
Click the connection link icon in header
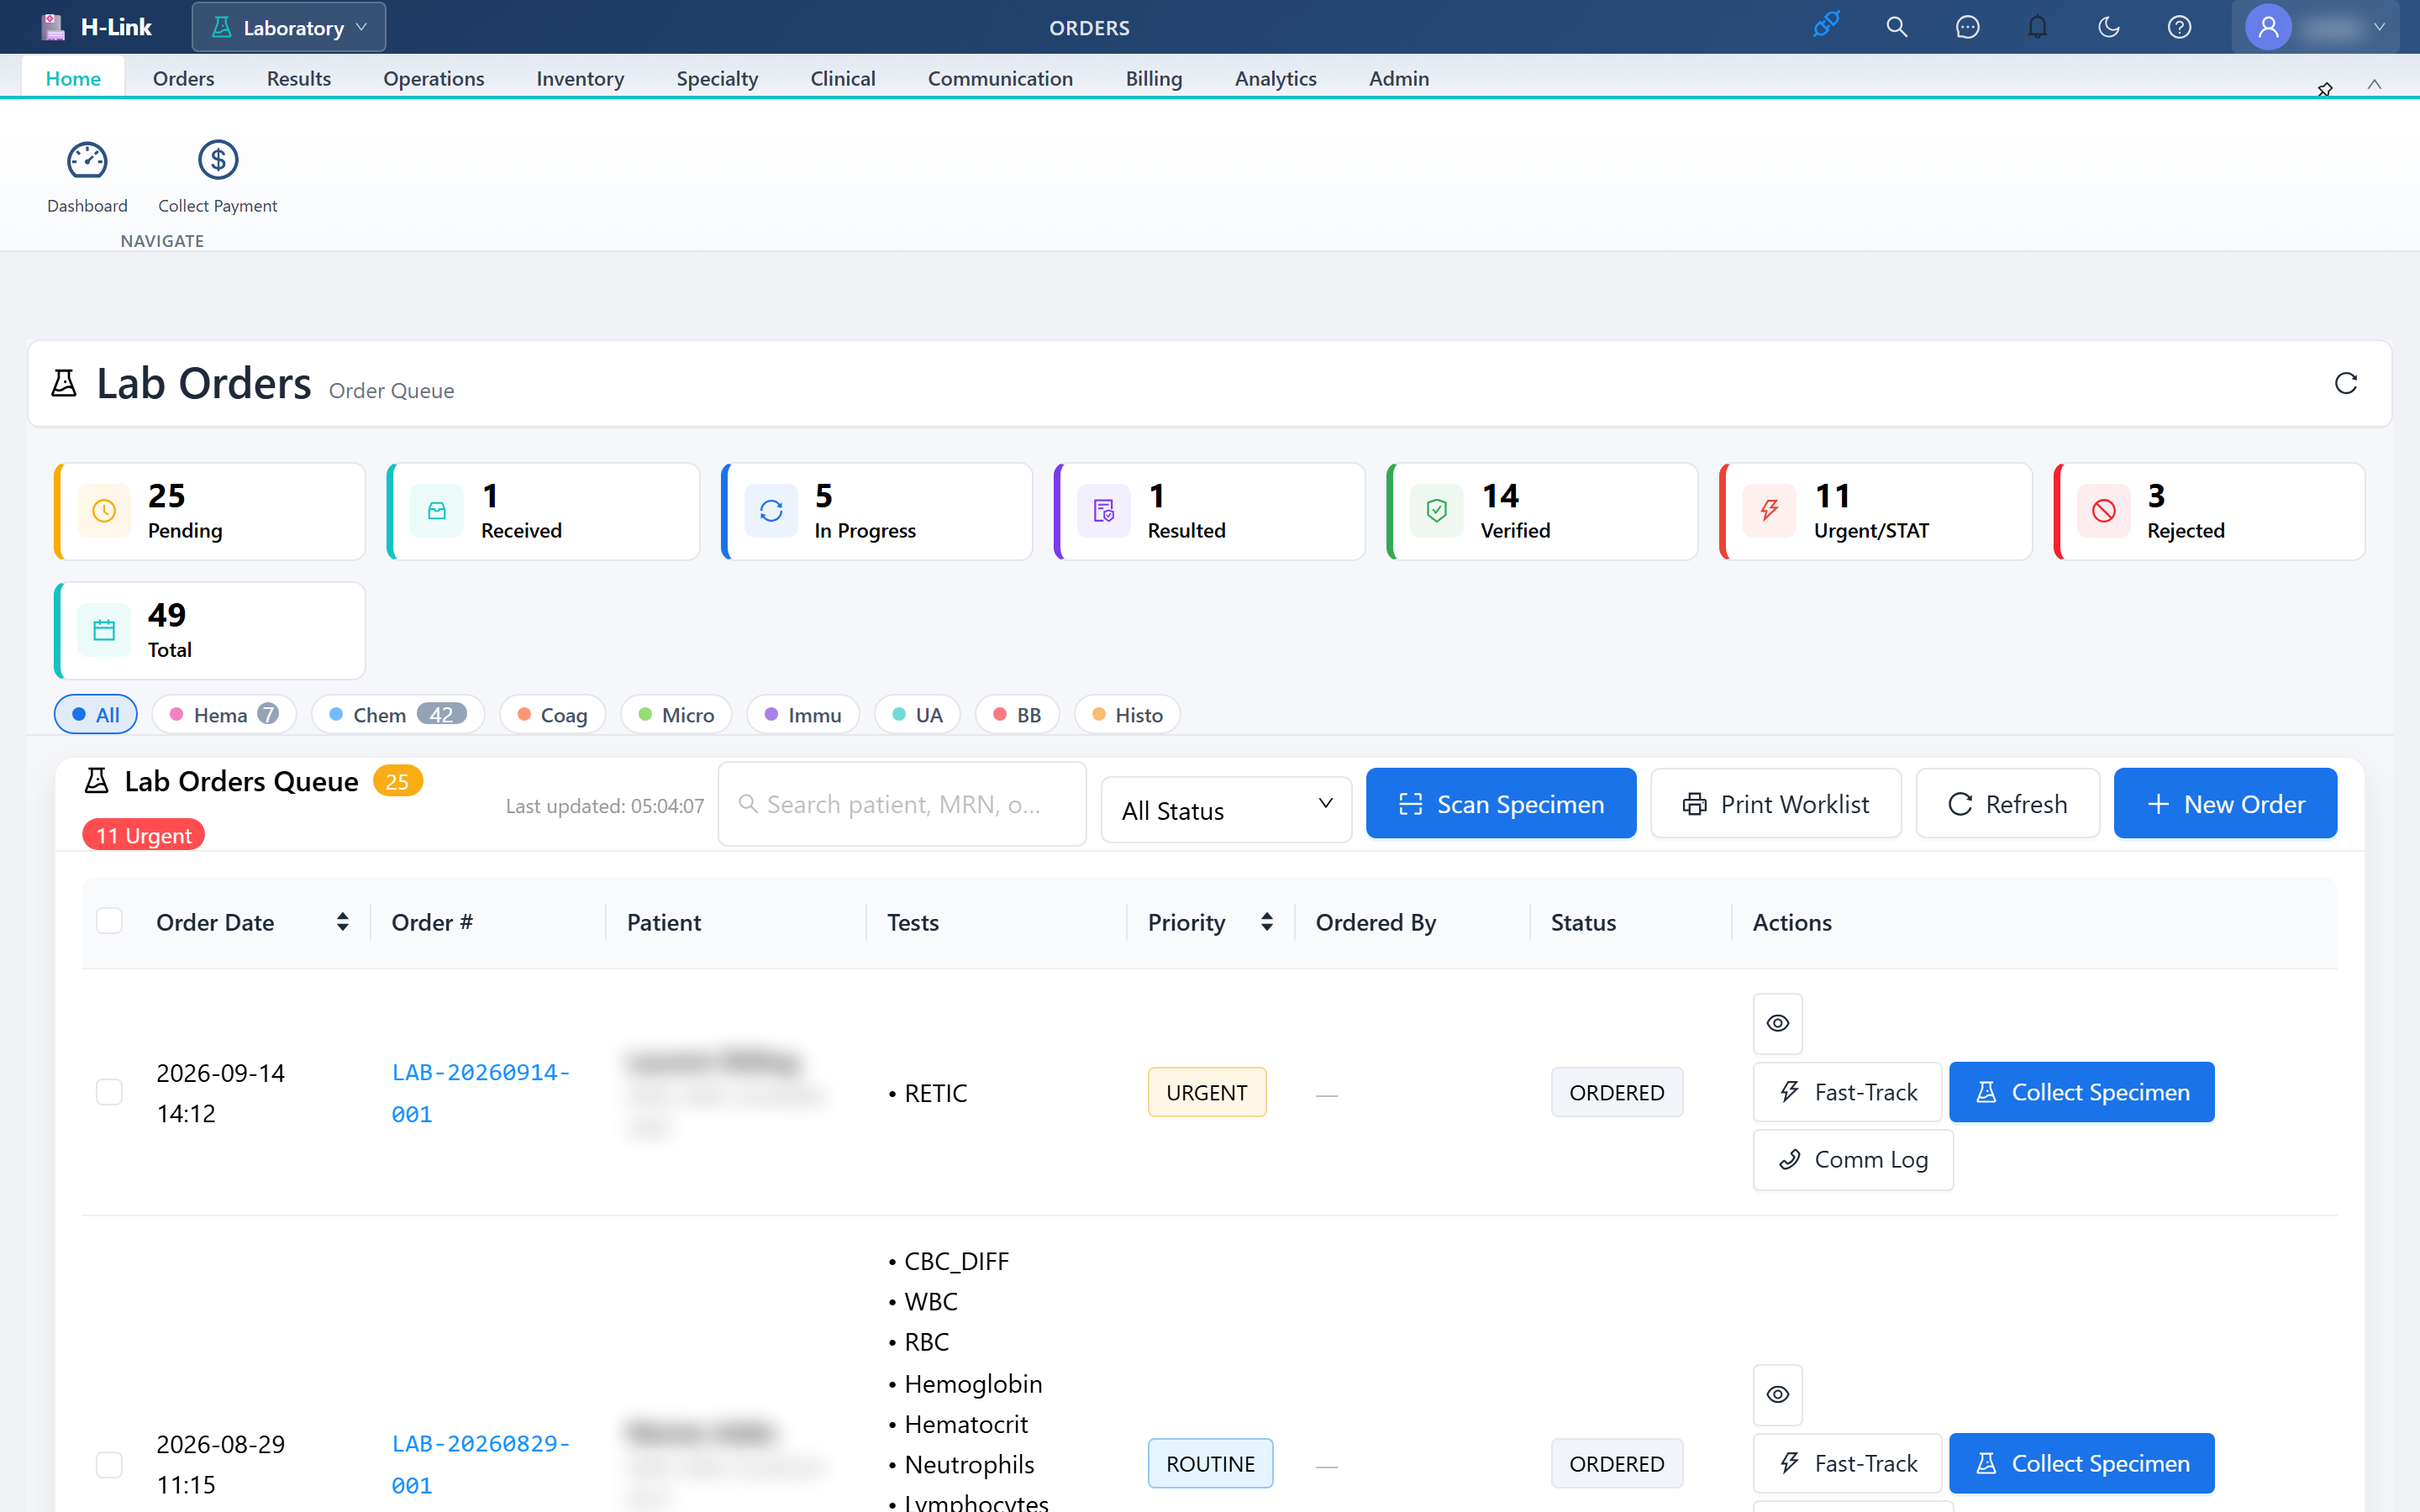pos(1826,26)
